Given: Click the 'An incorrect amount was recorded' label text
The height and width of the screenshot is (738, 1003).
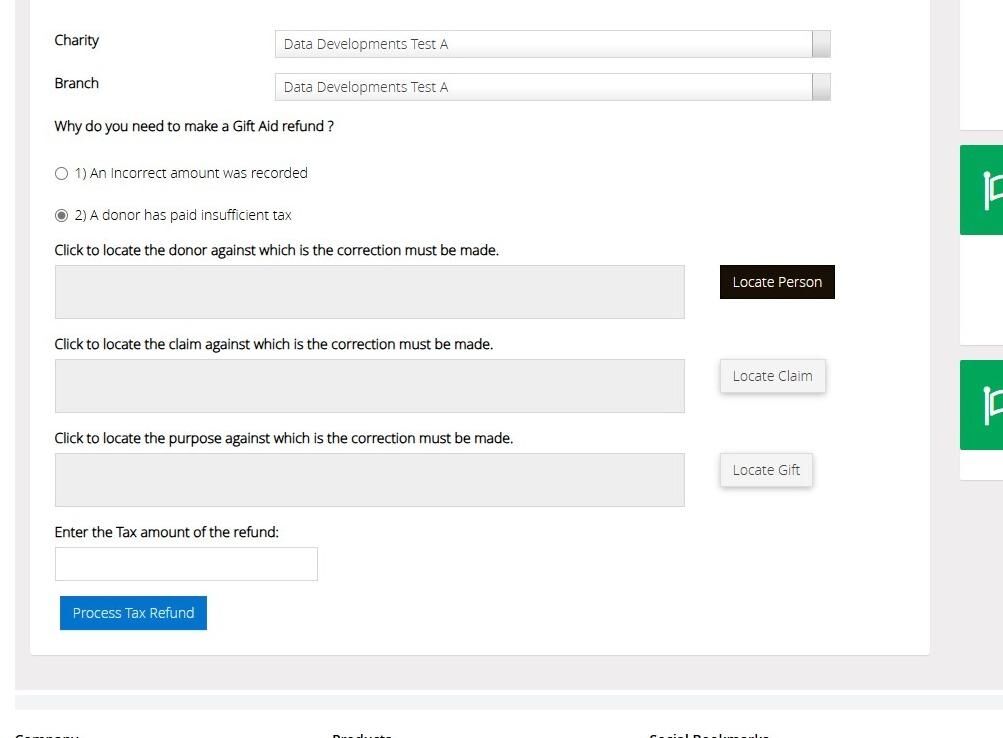Looking at the screenshot, I should pyautogui.click(x=191, y=173).
